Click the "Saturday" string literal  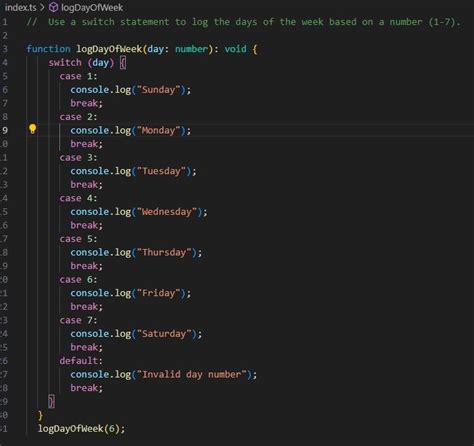pyautogui.click(x=164, y=334)
